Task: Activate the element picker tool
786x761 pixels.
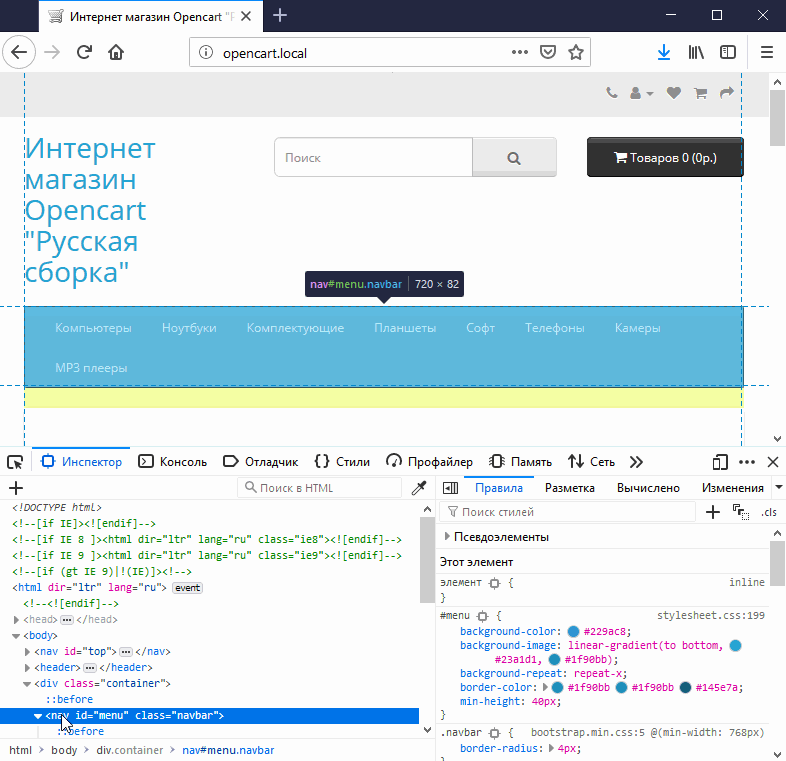Action: [15, 462]
